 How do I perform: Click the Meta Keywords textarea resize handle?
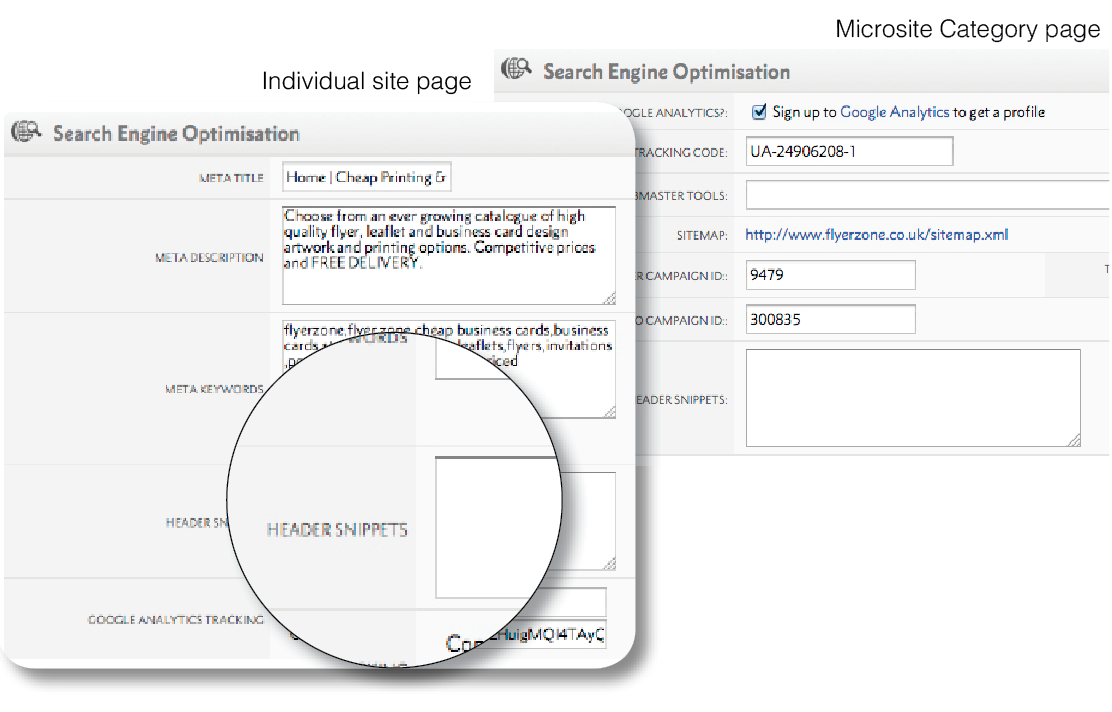609,412
